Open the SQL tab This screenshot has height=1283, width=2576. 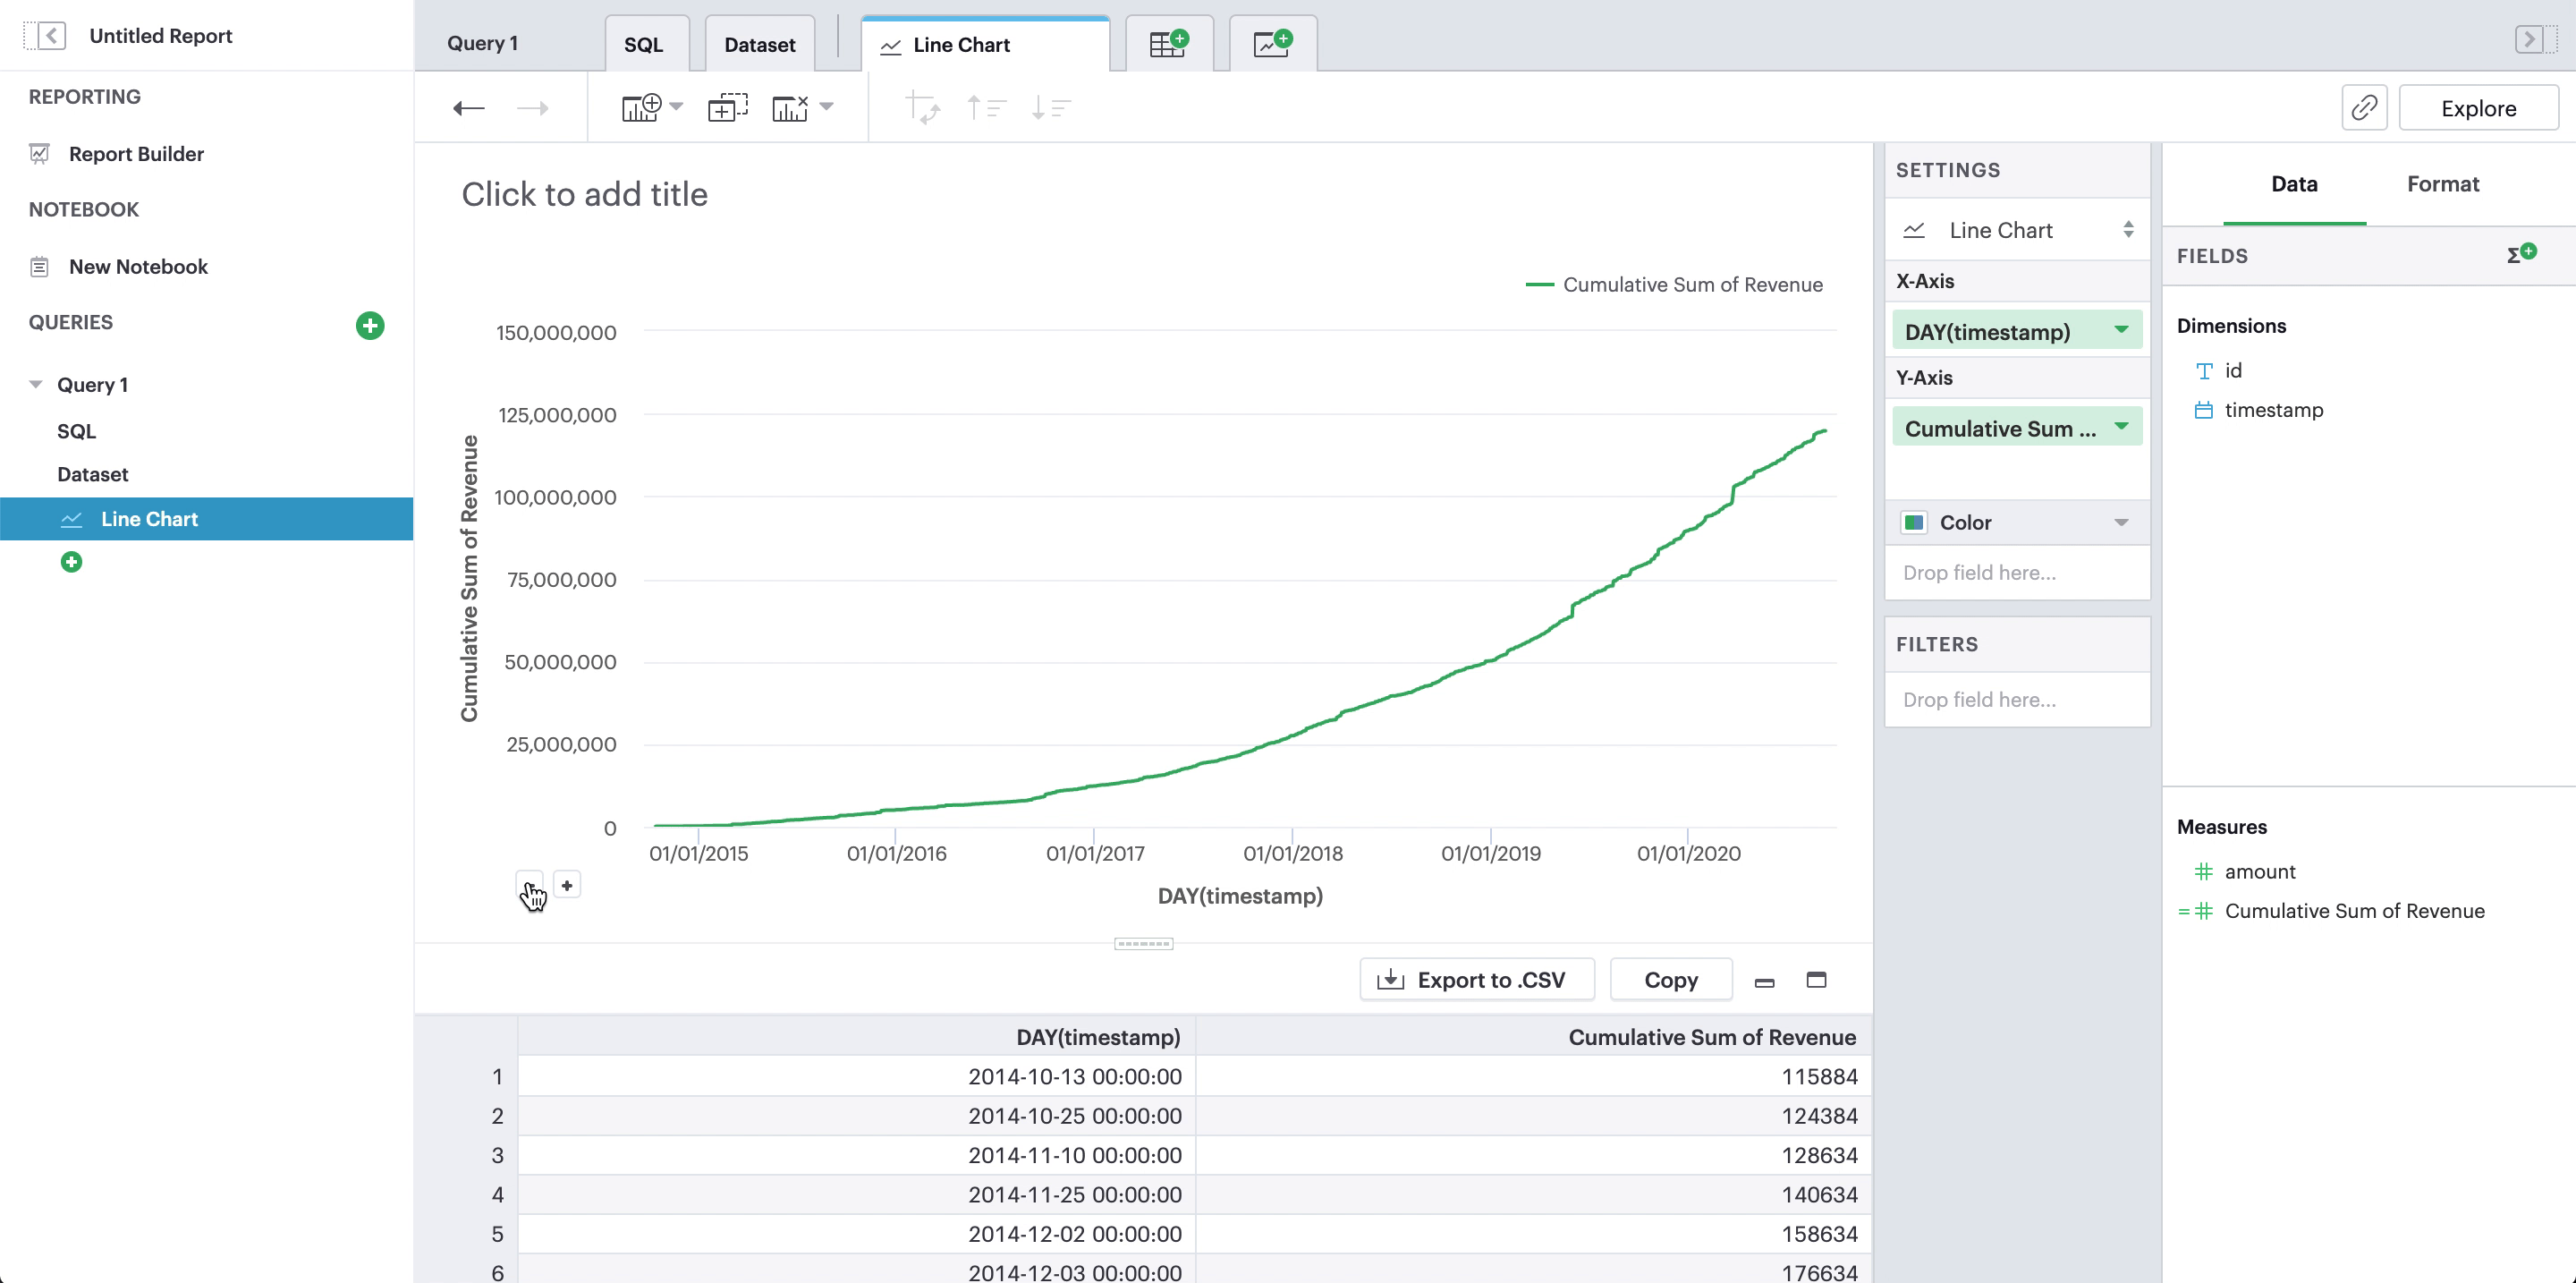coord(644,44)
